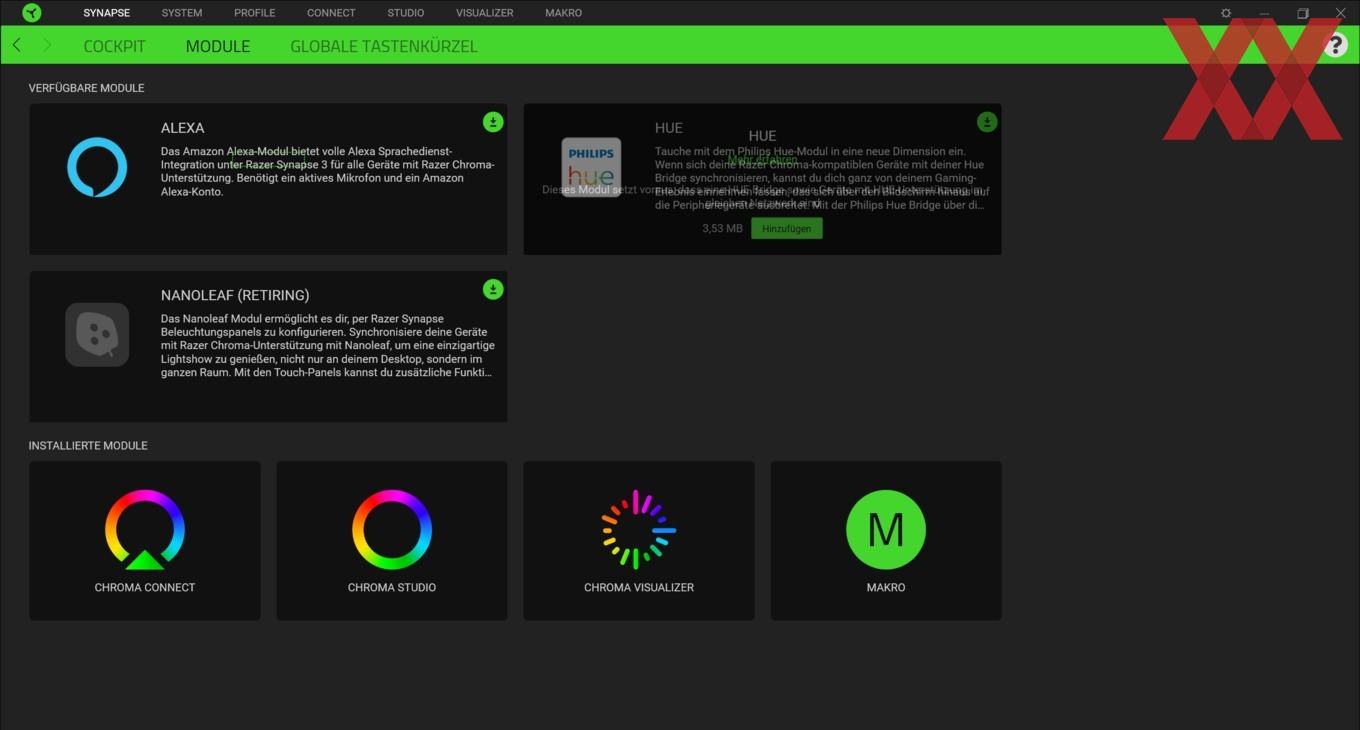Screen dimensions: 1360x730
Task: Switch to the Synapse tab
Action: click(107, 13)
